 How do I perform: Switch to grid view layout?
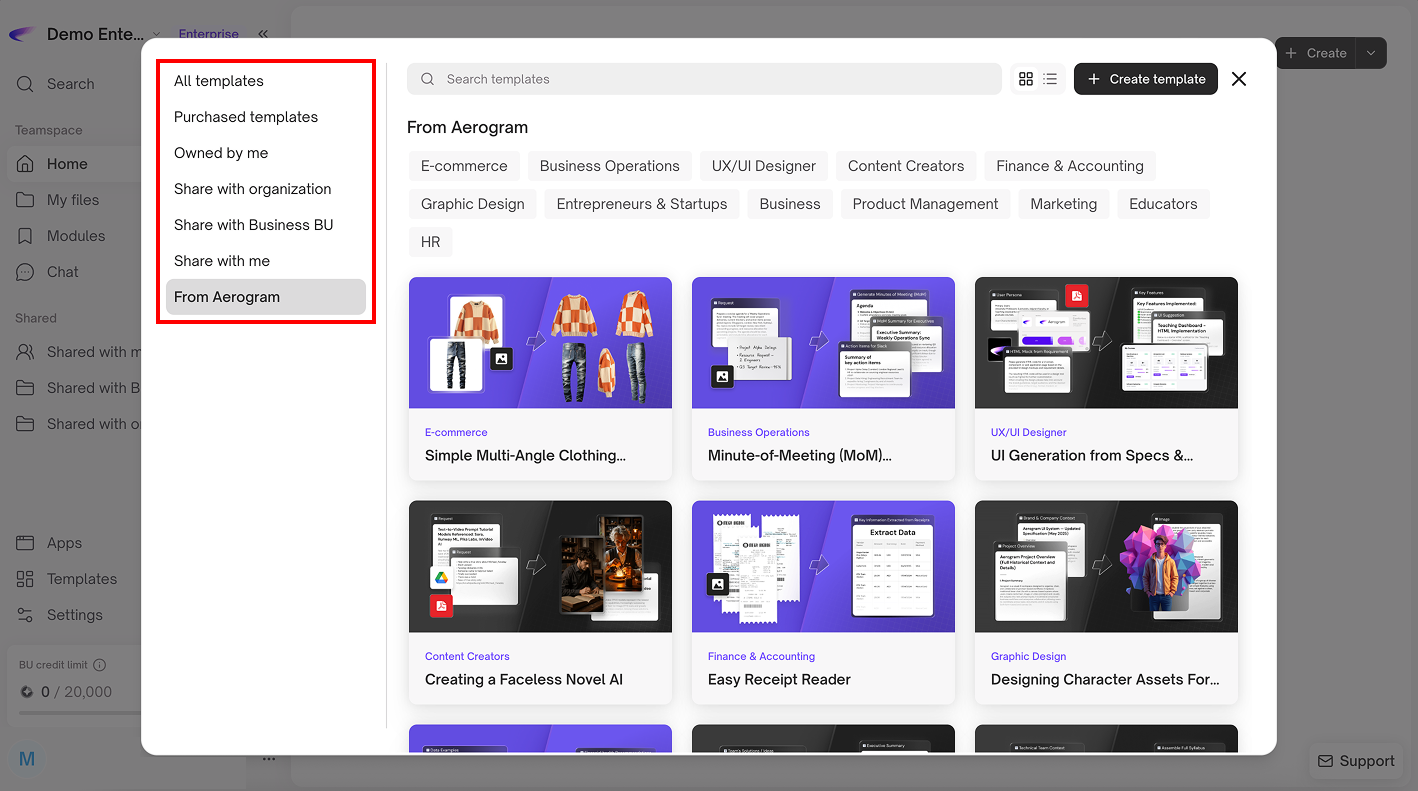[x=1025, y=79]
